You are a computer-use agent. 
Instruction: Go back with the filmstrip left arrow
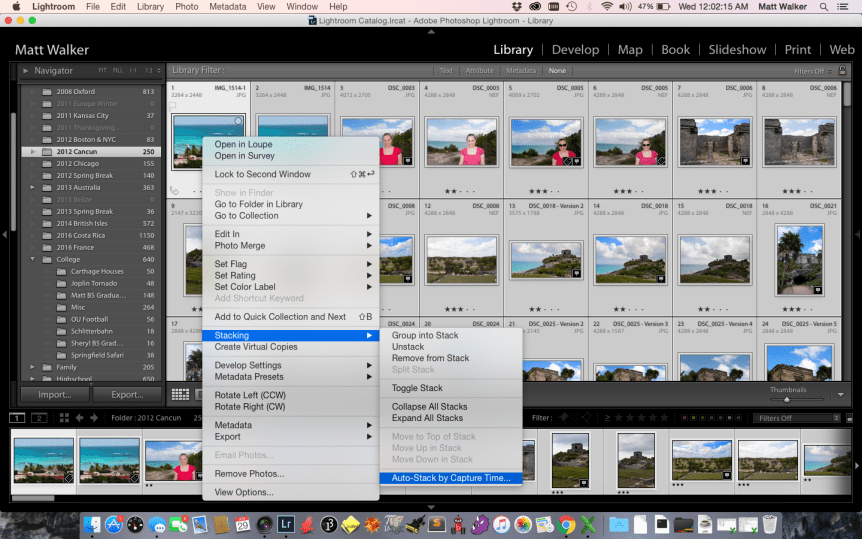coord(79,418)
